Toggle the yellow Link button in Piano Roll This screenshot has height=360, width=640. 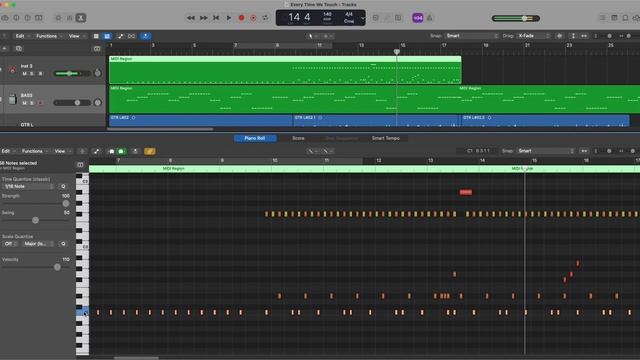150,151
